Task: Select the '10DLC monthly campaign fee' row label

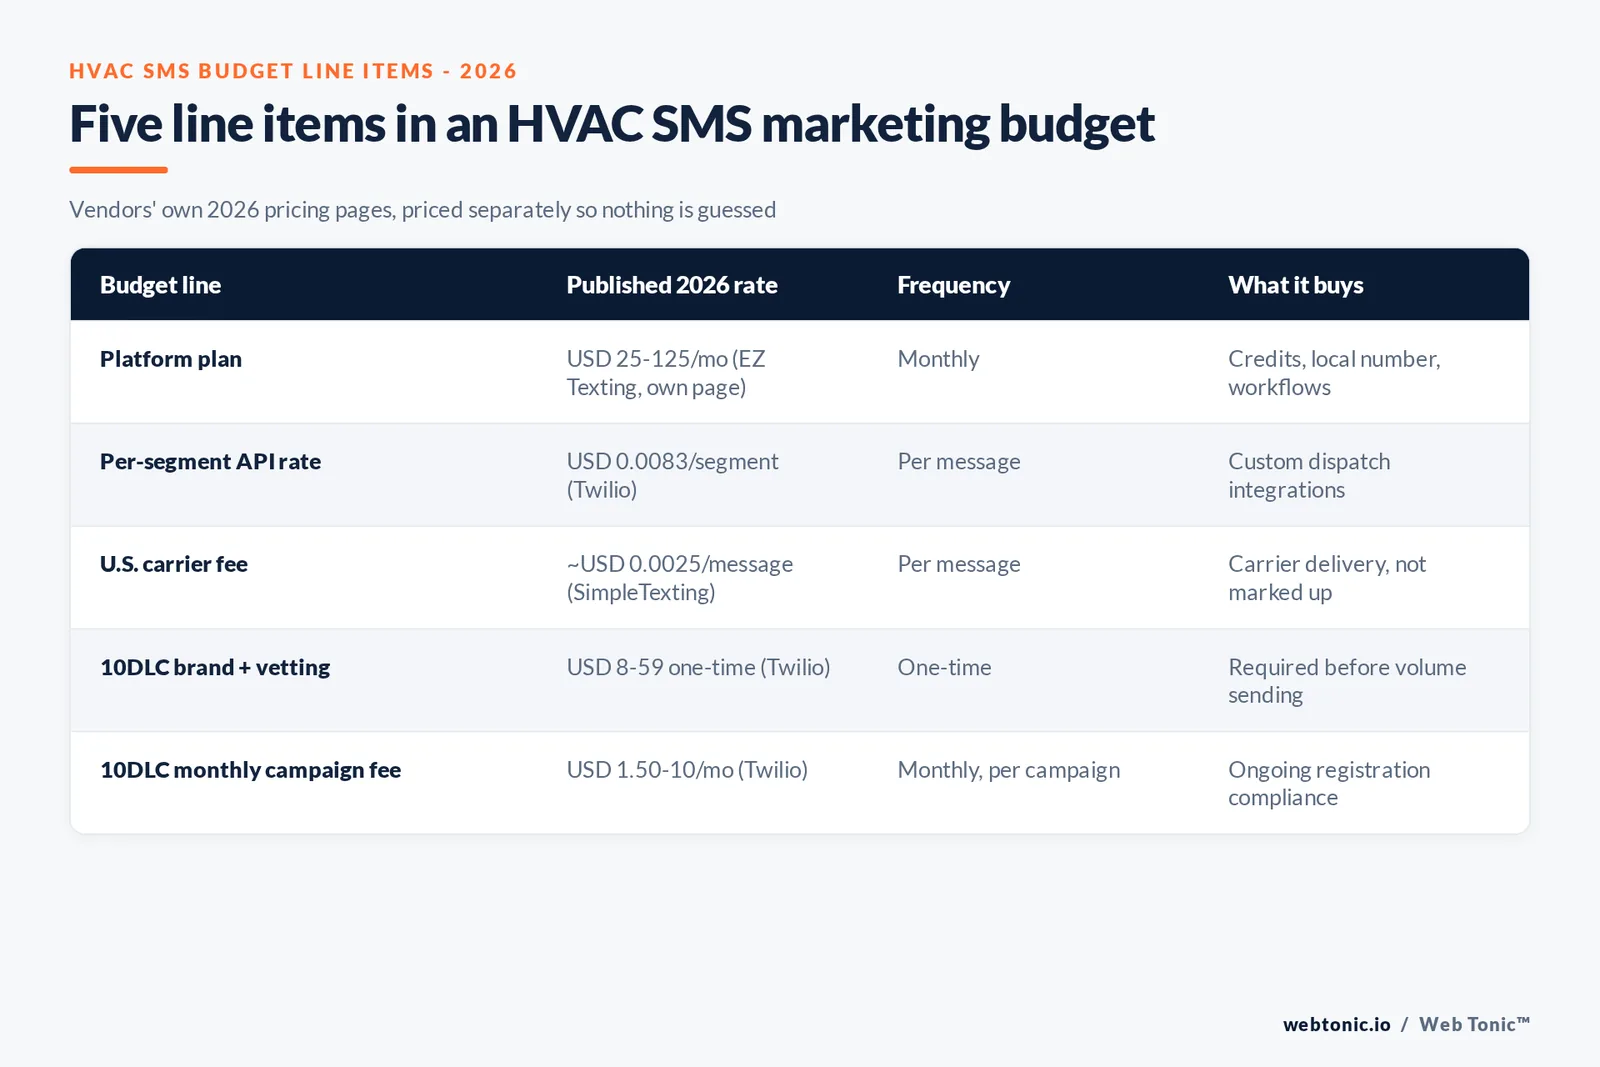Action: (x=250, y=770)
